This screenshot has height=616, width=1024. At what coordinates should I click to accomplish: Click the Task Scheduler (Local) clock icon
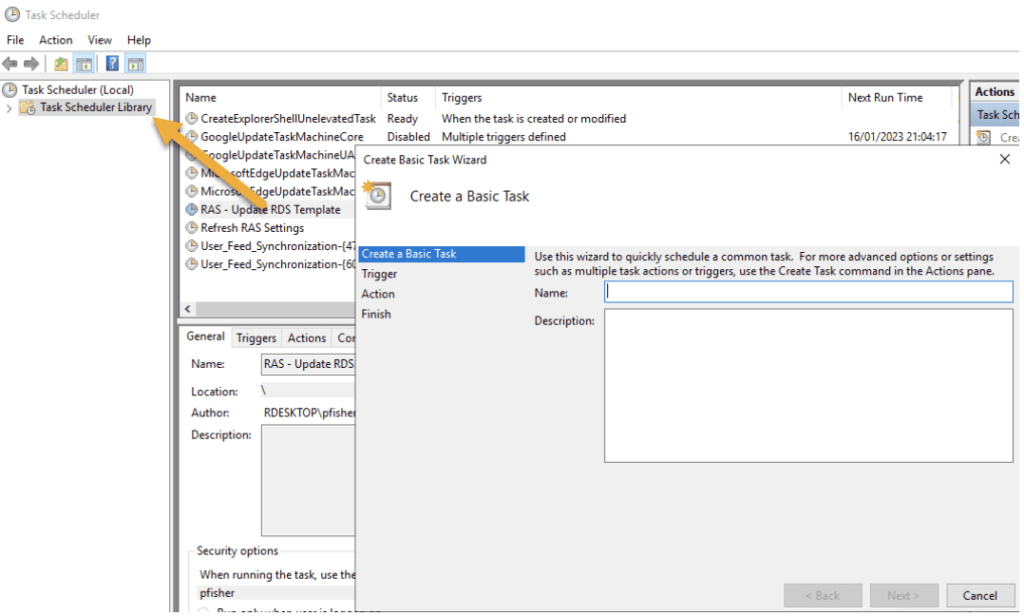point(10,89)
